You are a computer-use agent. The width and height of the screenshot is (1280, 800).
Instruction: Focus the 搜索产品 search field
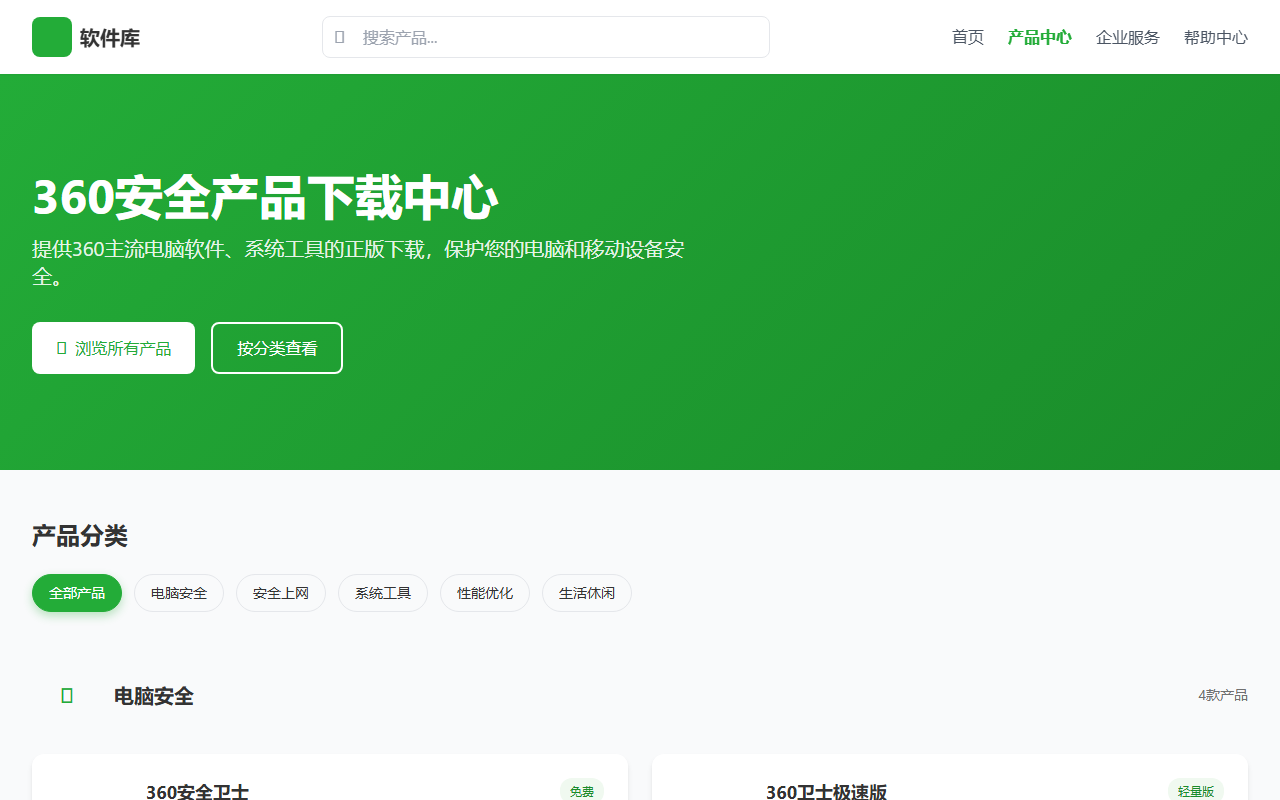[x=546, y=37]
